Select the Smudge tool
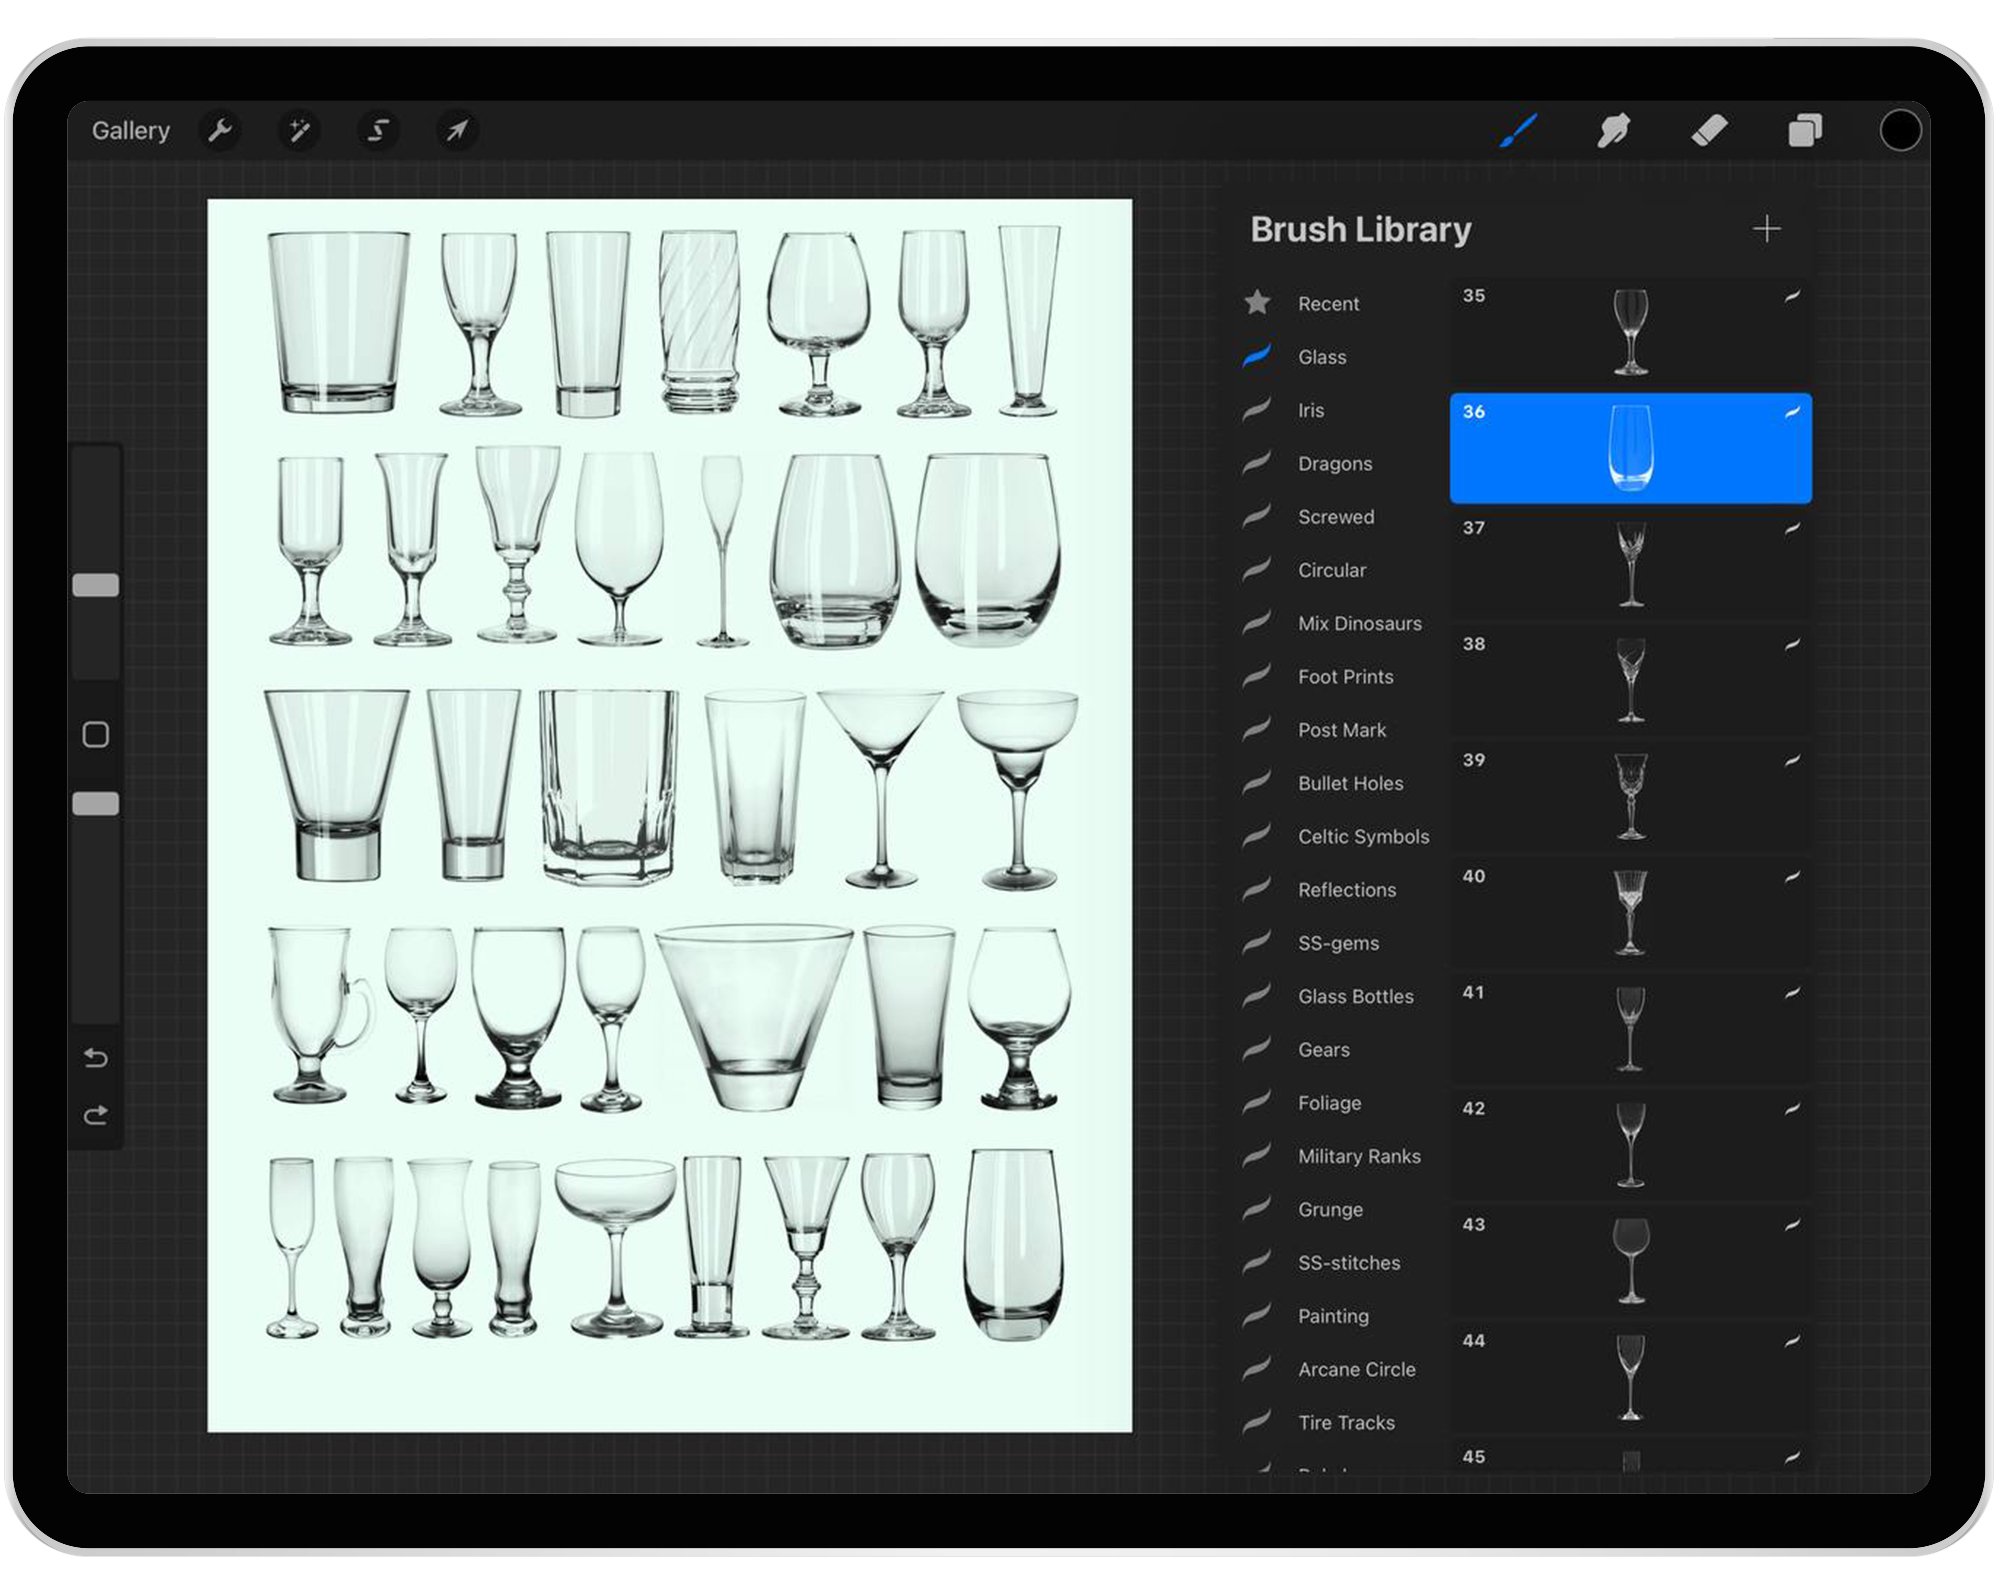This screenshot has height=1589, width=2000. click(x=1613, y=130)
